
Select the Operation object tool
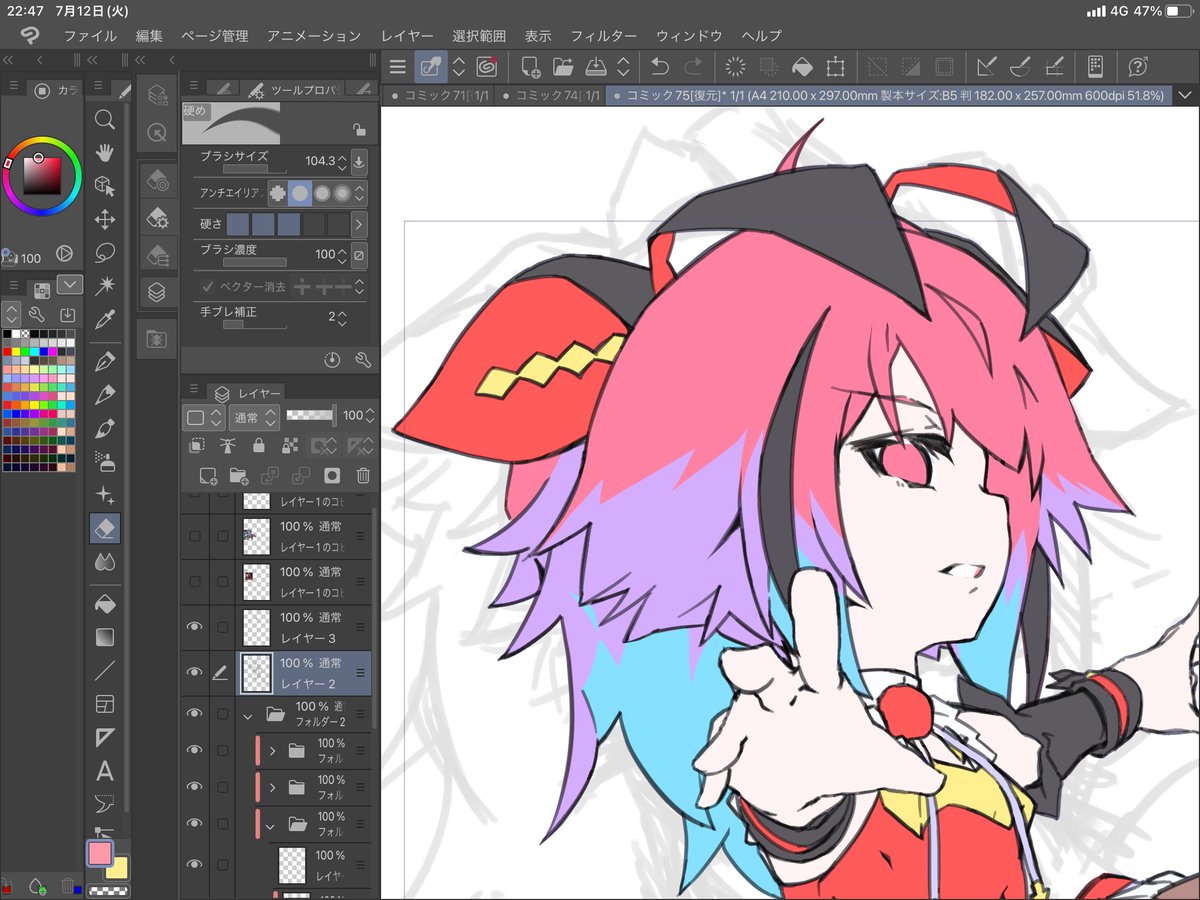click(x=104, y=186)
